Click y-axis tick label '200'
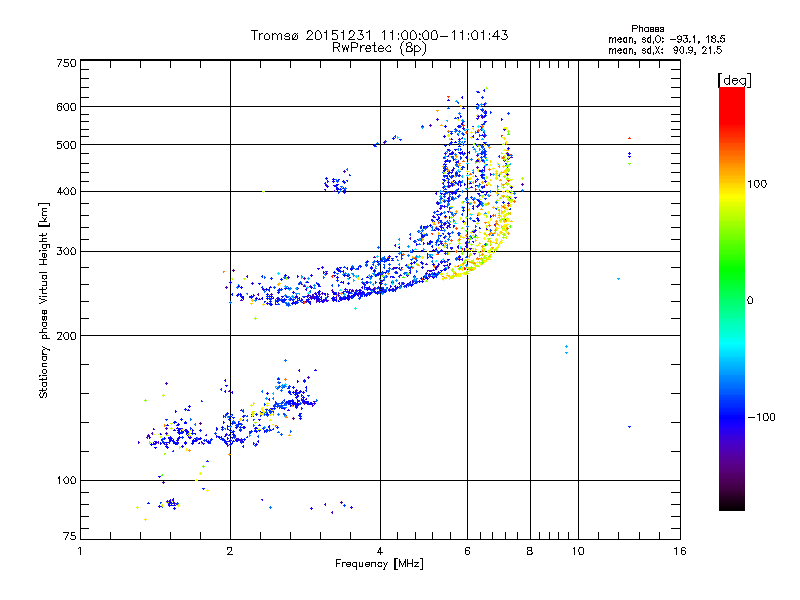This screenshot has width=800, height=600. [67, 336]
